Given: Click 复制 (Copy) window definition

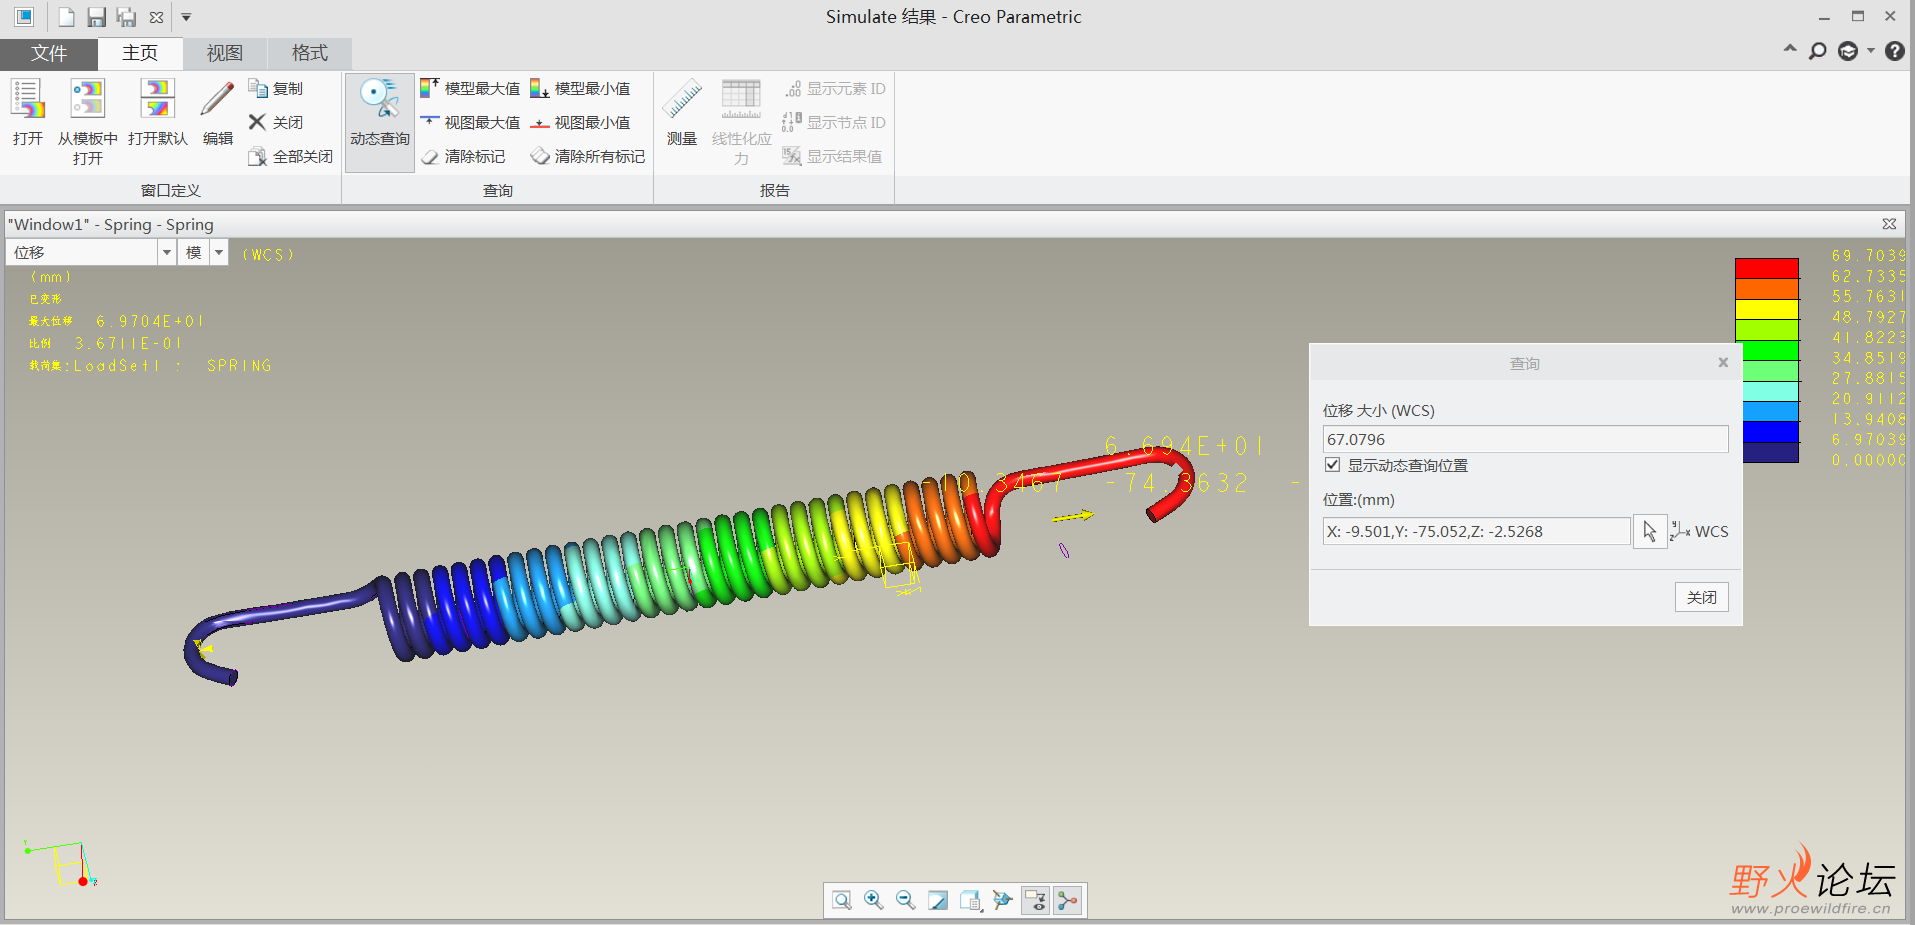Looking at the screenshot, I should coord(276,89).
